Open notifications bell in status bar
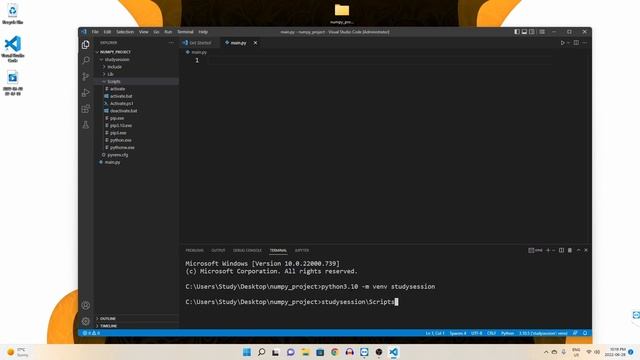The image size is (640, 360). click(585, 333)
